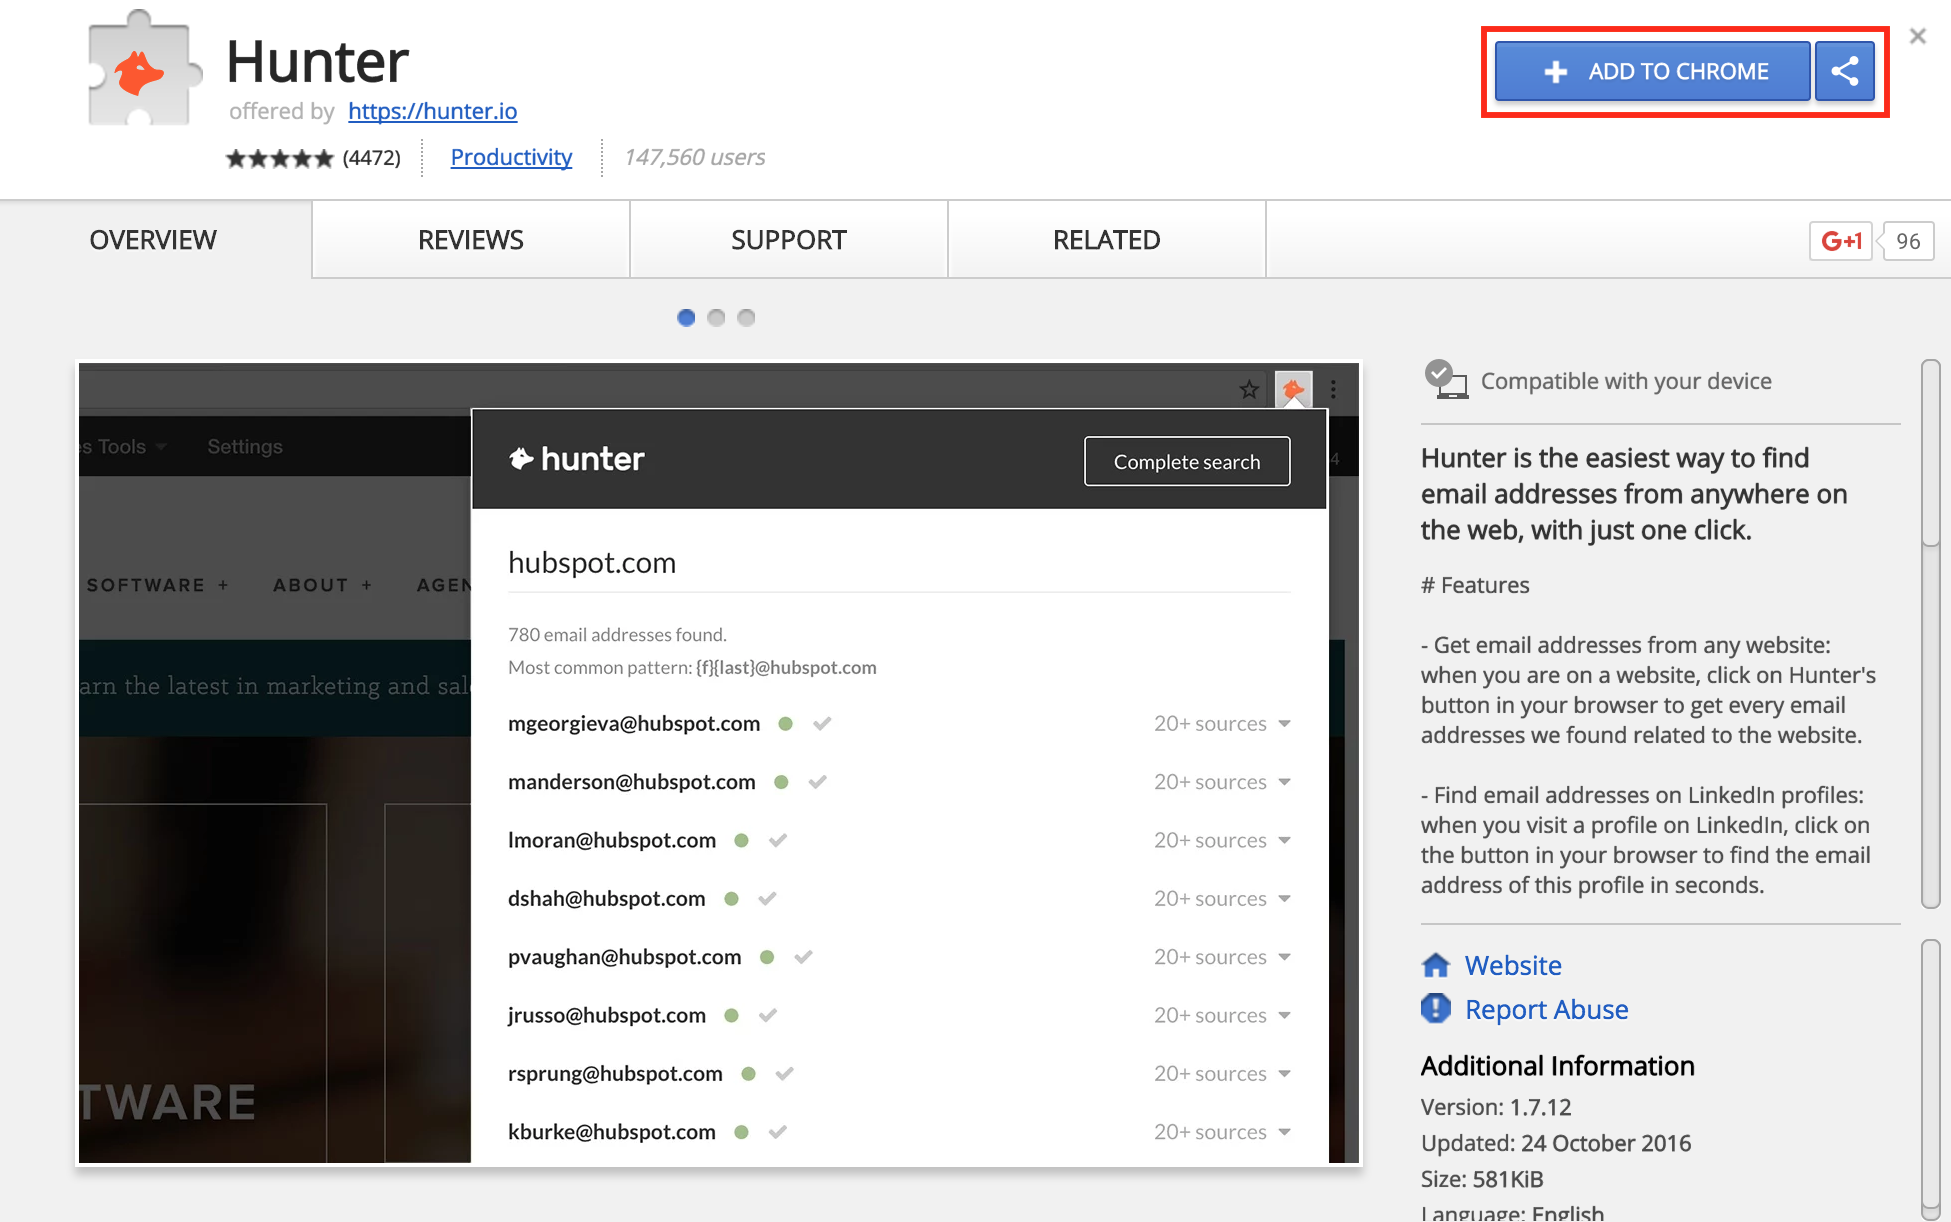Click the SOFTWARE + menu item
The image size is (1951, 1222).
158,585
